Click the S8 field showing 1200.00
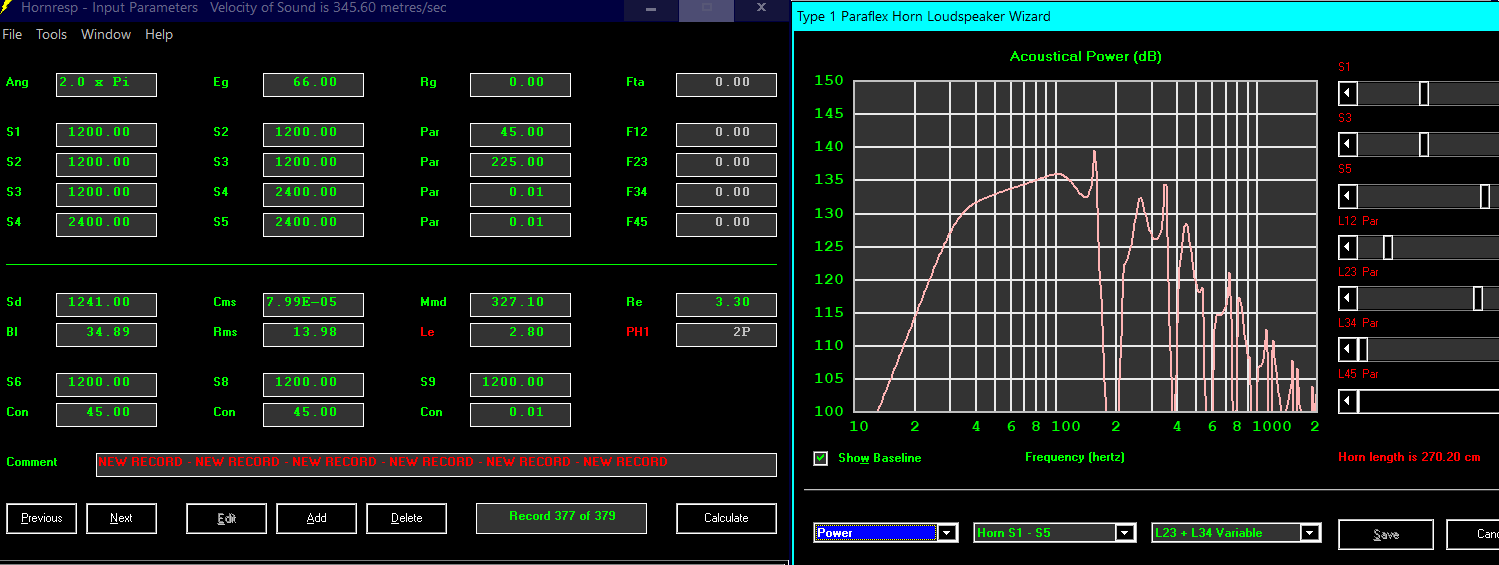The width and height of the screenshot is (1499, 565). 313,384
